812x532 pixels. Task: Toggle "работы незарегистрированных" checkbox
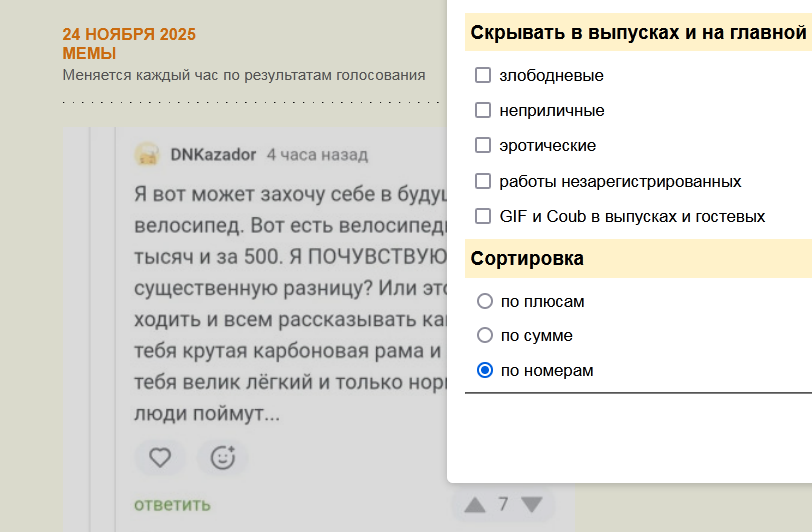tap(483, 181)
